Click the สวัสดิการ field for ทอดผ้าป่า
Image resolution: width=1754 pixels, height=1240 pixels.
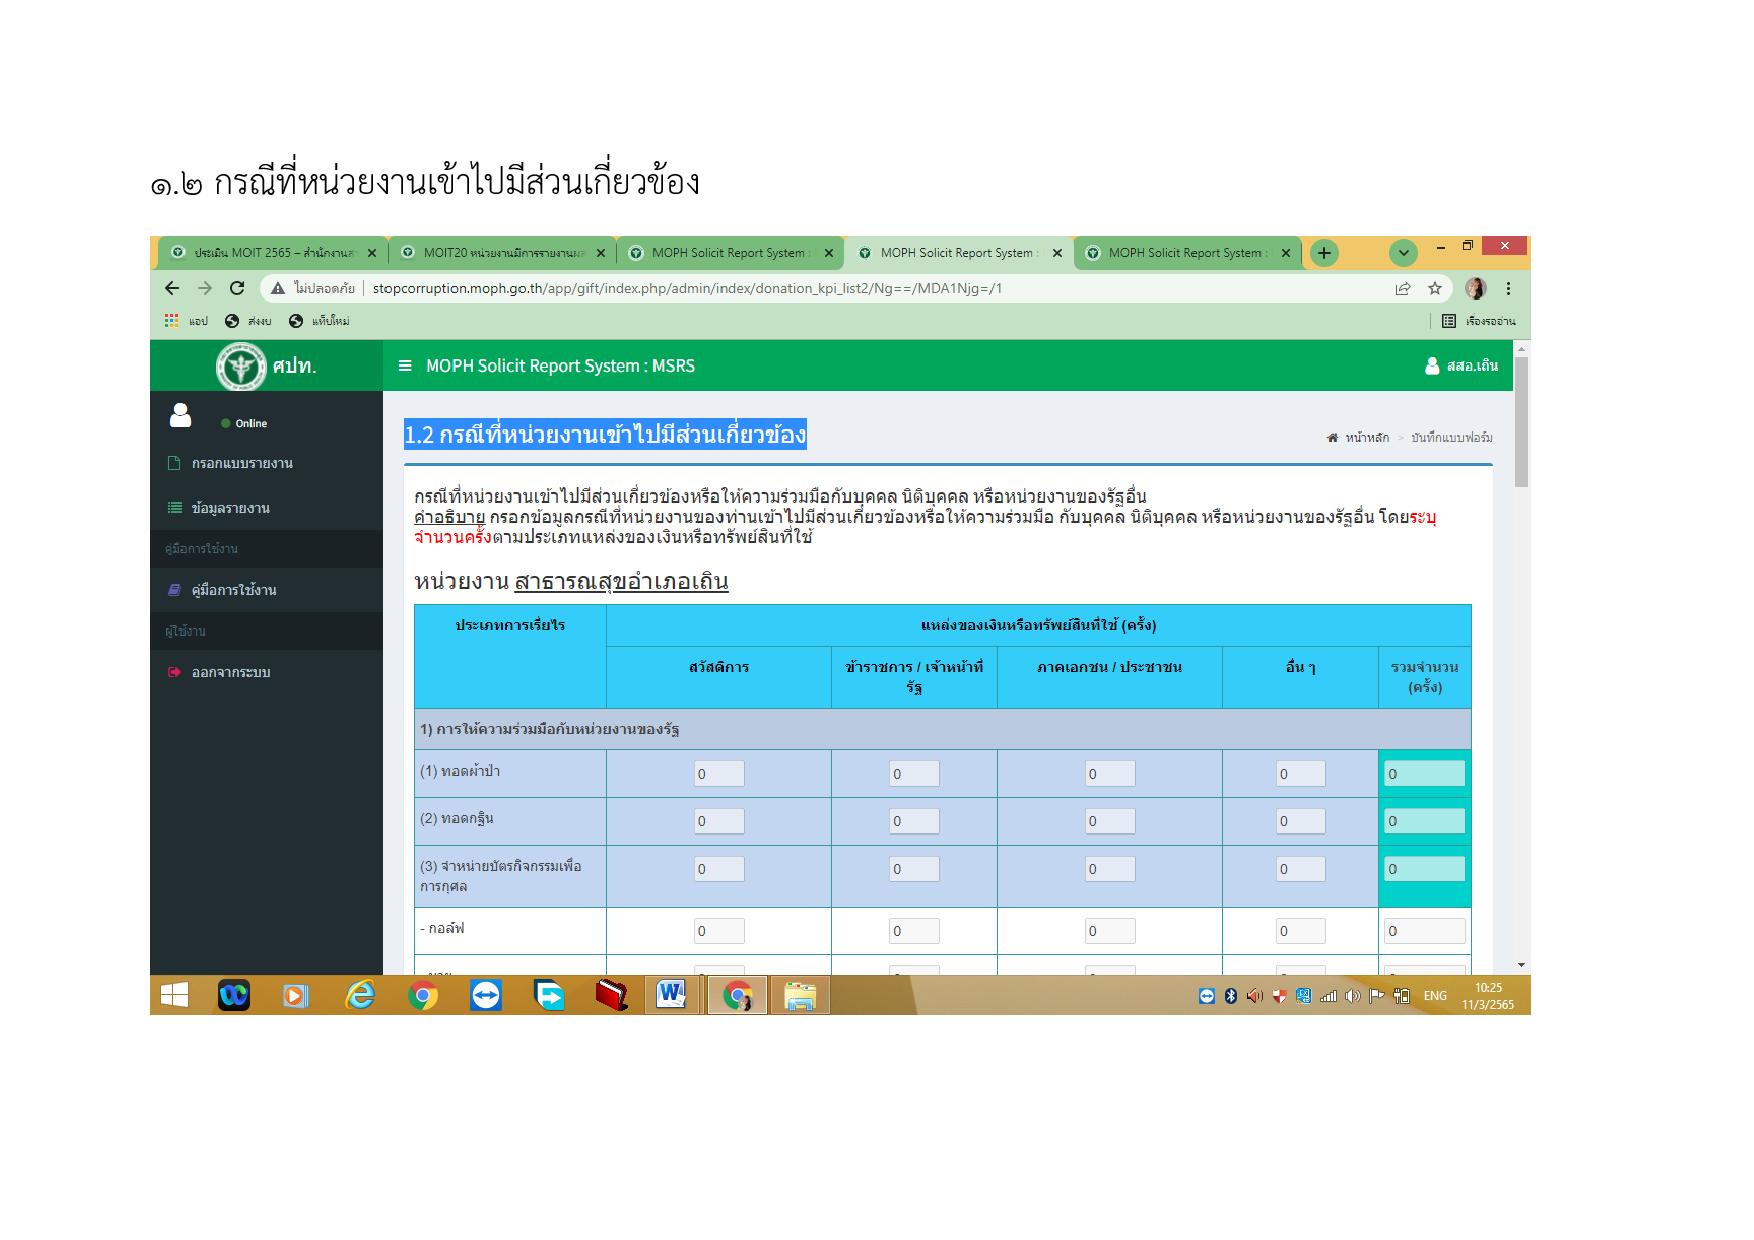click(719, 774)
